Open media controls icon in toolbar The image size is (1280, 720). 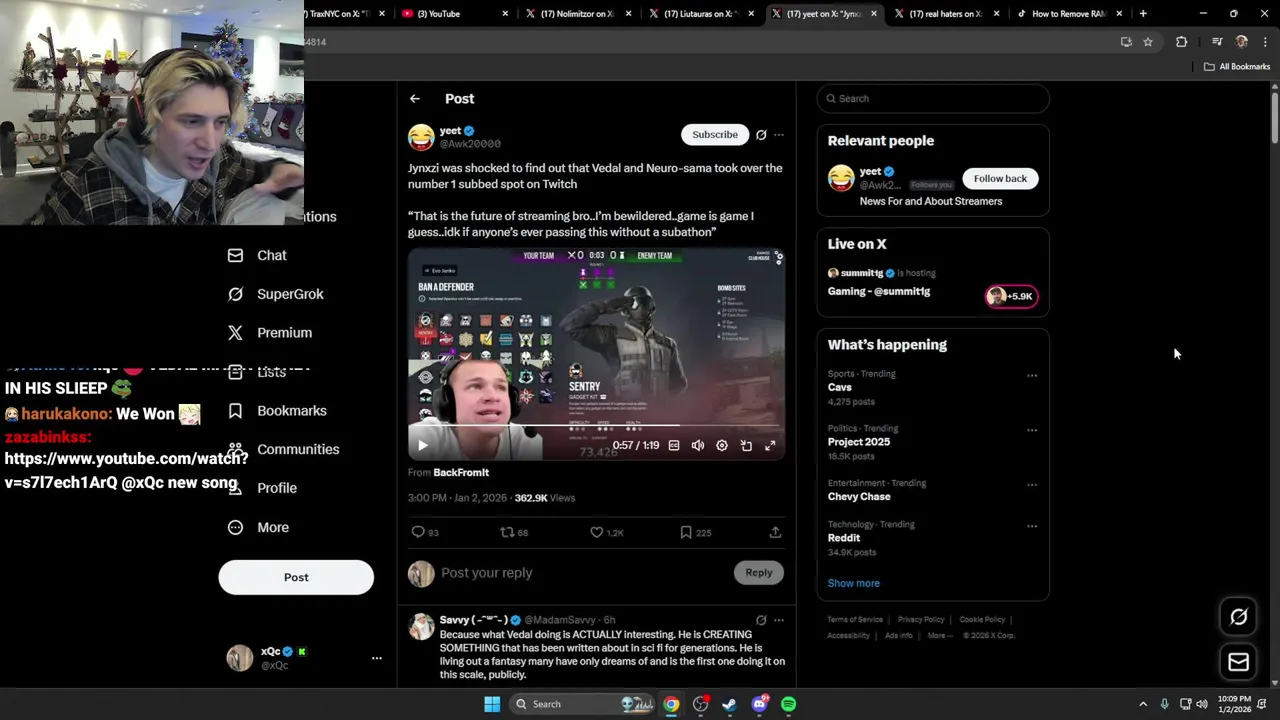pos(1217,42)
